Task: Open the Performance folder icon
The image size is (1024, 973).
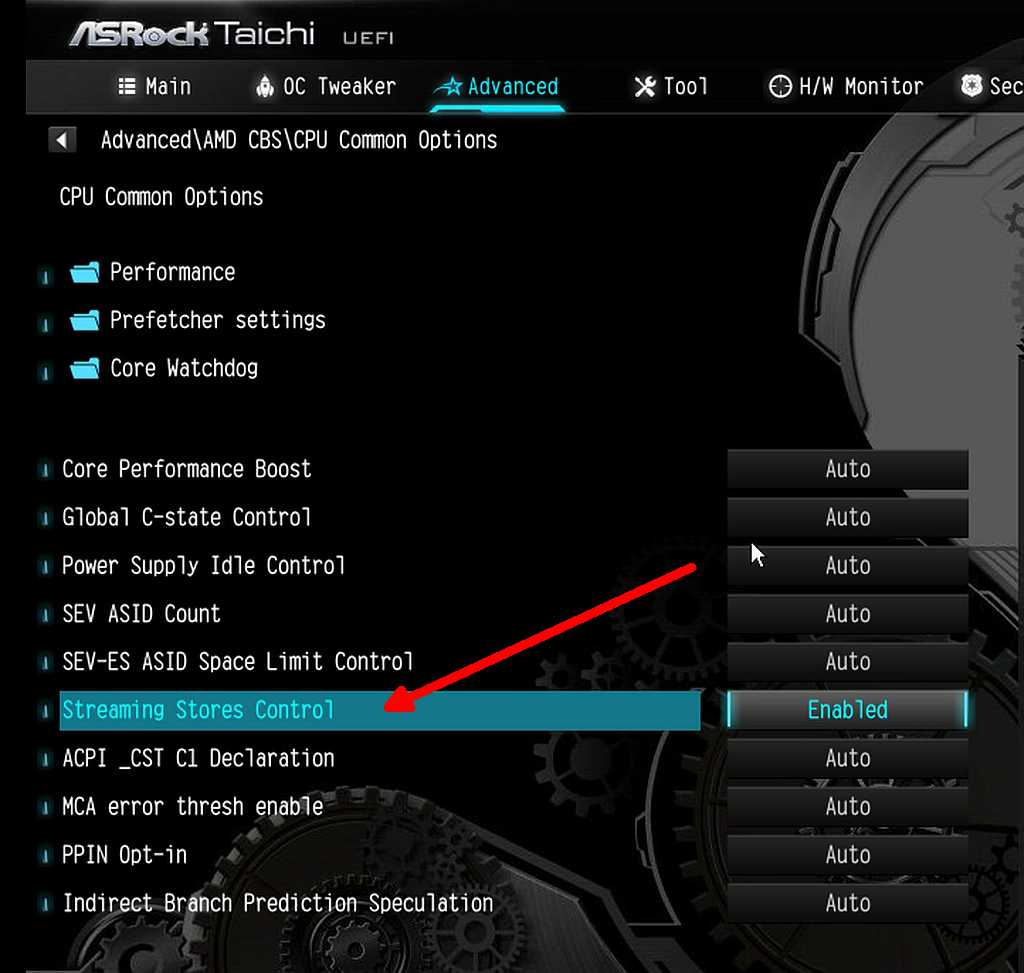Action: [x=85, y=272]
